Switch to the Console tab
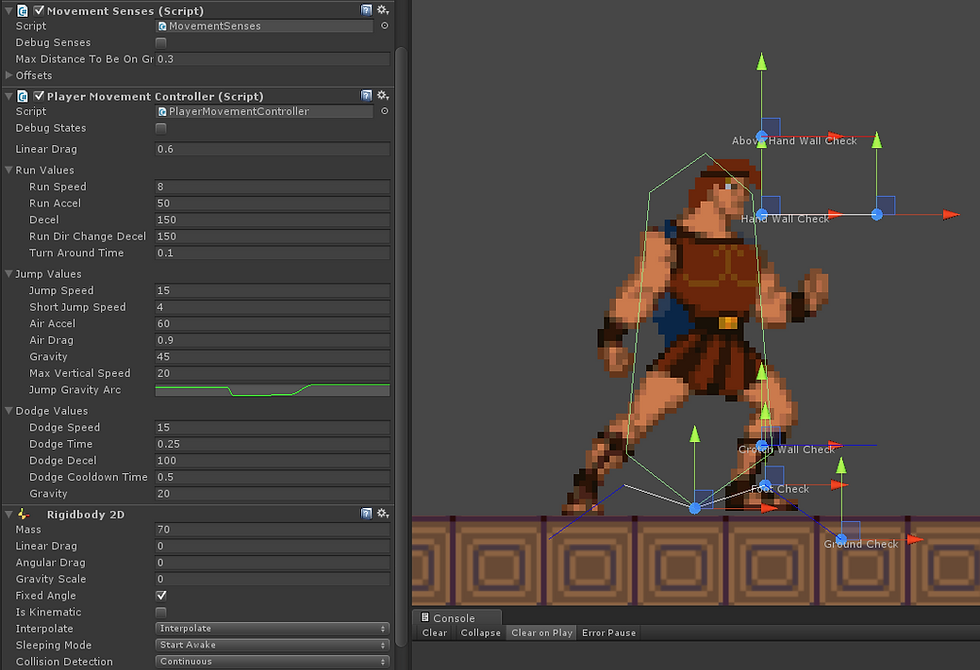The image size is (980, 670). tap(457, 618)
